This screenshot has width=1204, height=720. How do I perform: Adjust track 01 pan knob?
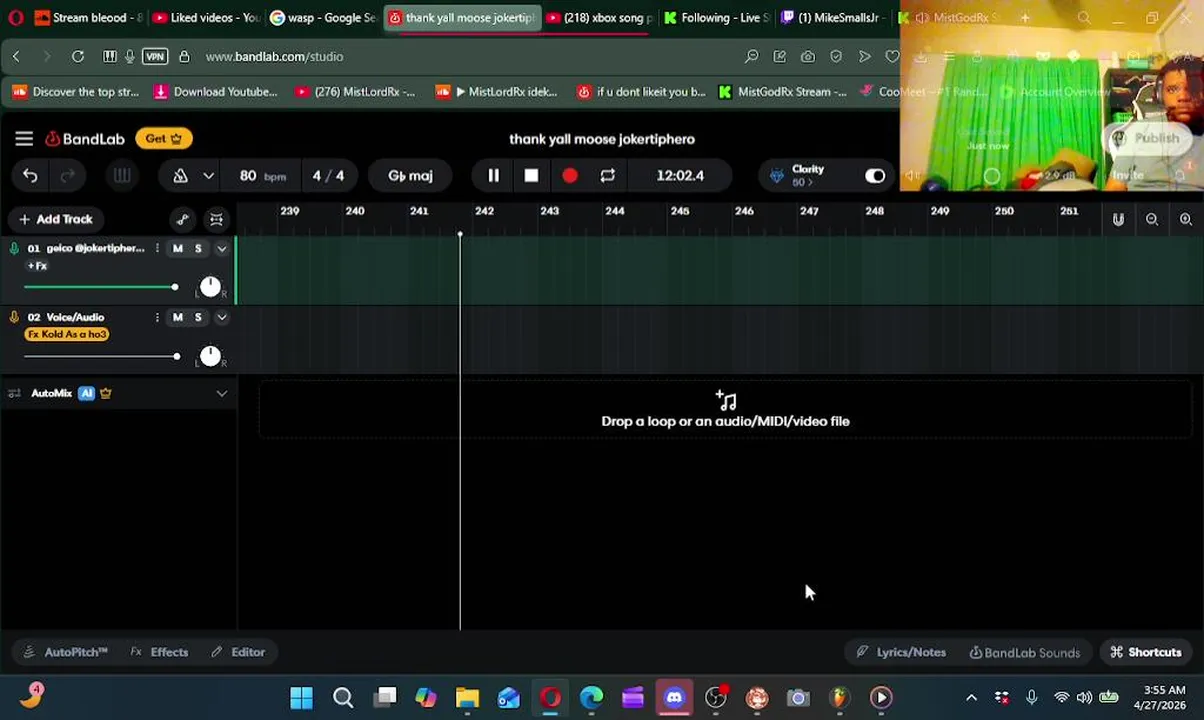[x=210, y=287]
